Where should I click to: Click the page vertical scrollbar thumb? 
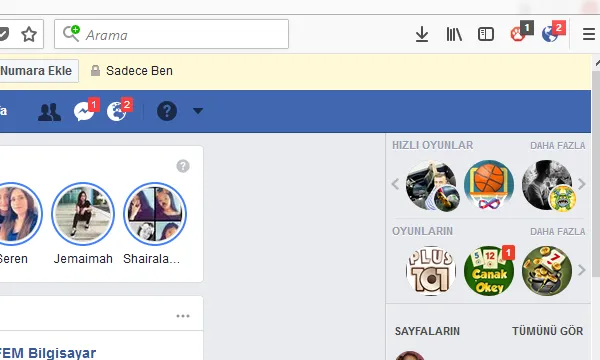596,173
